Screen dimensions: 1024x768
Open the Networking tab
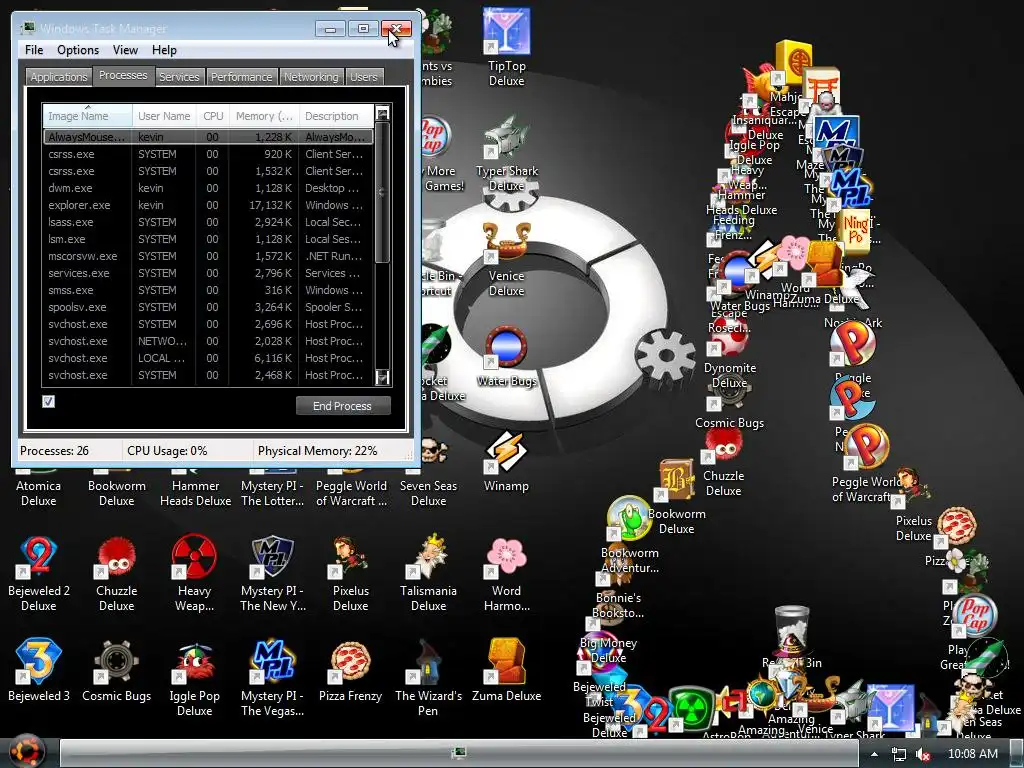tap(311, 76)
